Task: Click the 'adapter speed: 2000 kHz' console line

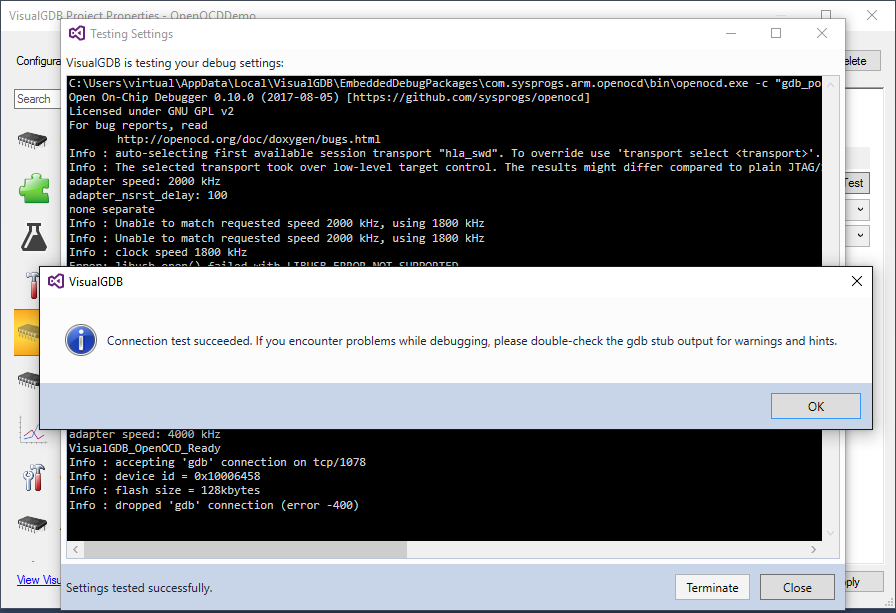Action: coord(145,181)
